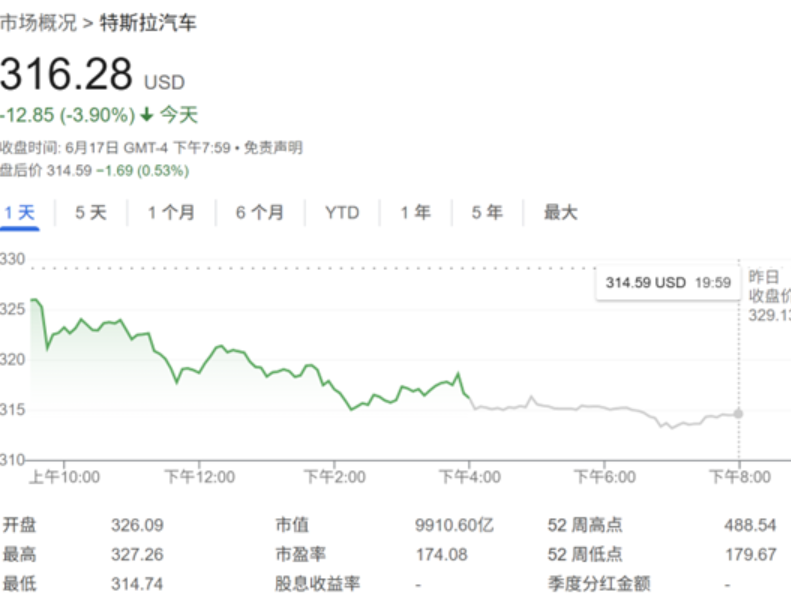Click the 52-week high value 488.54

[x=750, y=525]
